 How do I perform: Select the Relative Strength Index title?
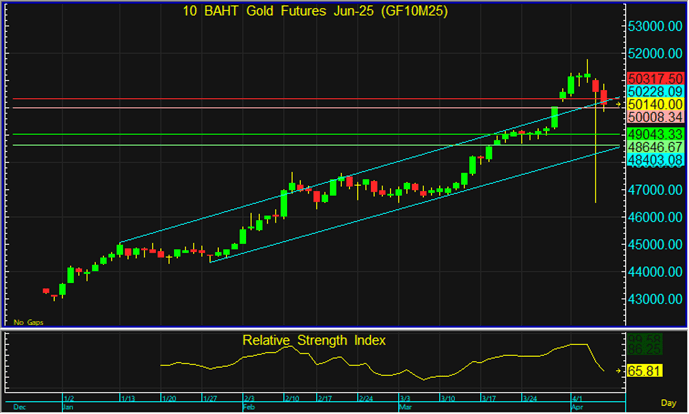click(314, 340)
